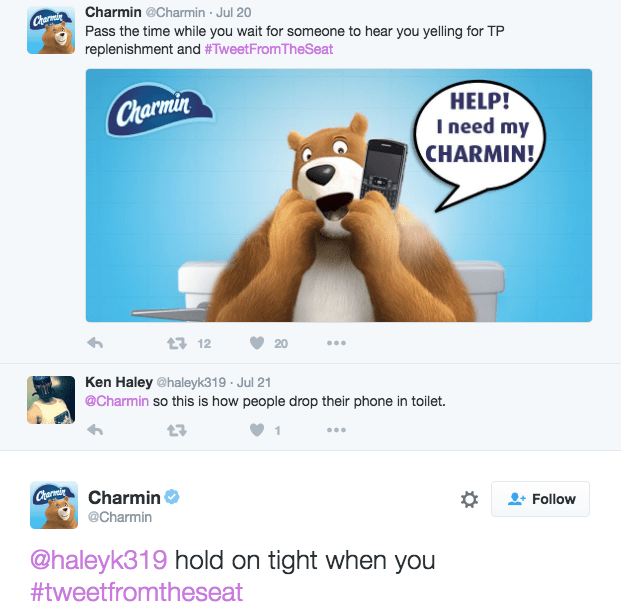Open the gear settings menu beside Follow

tap(469, 499)
